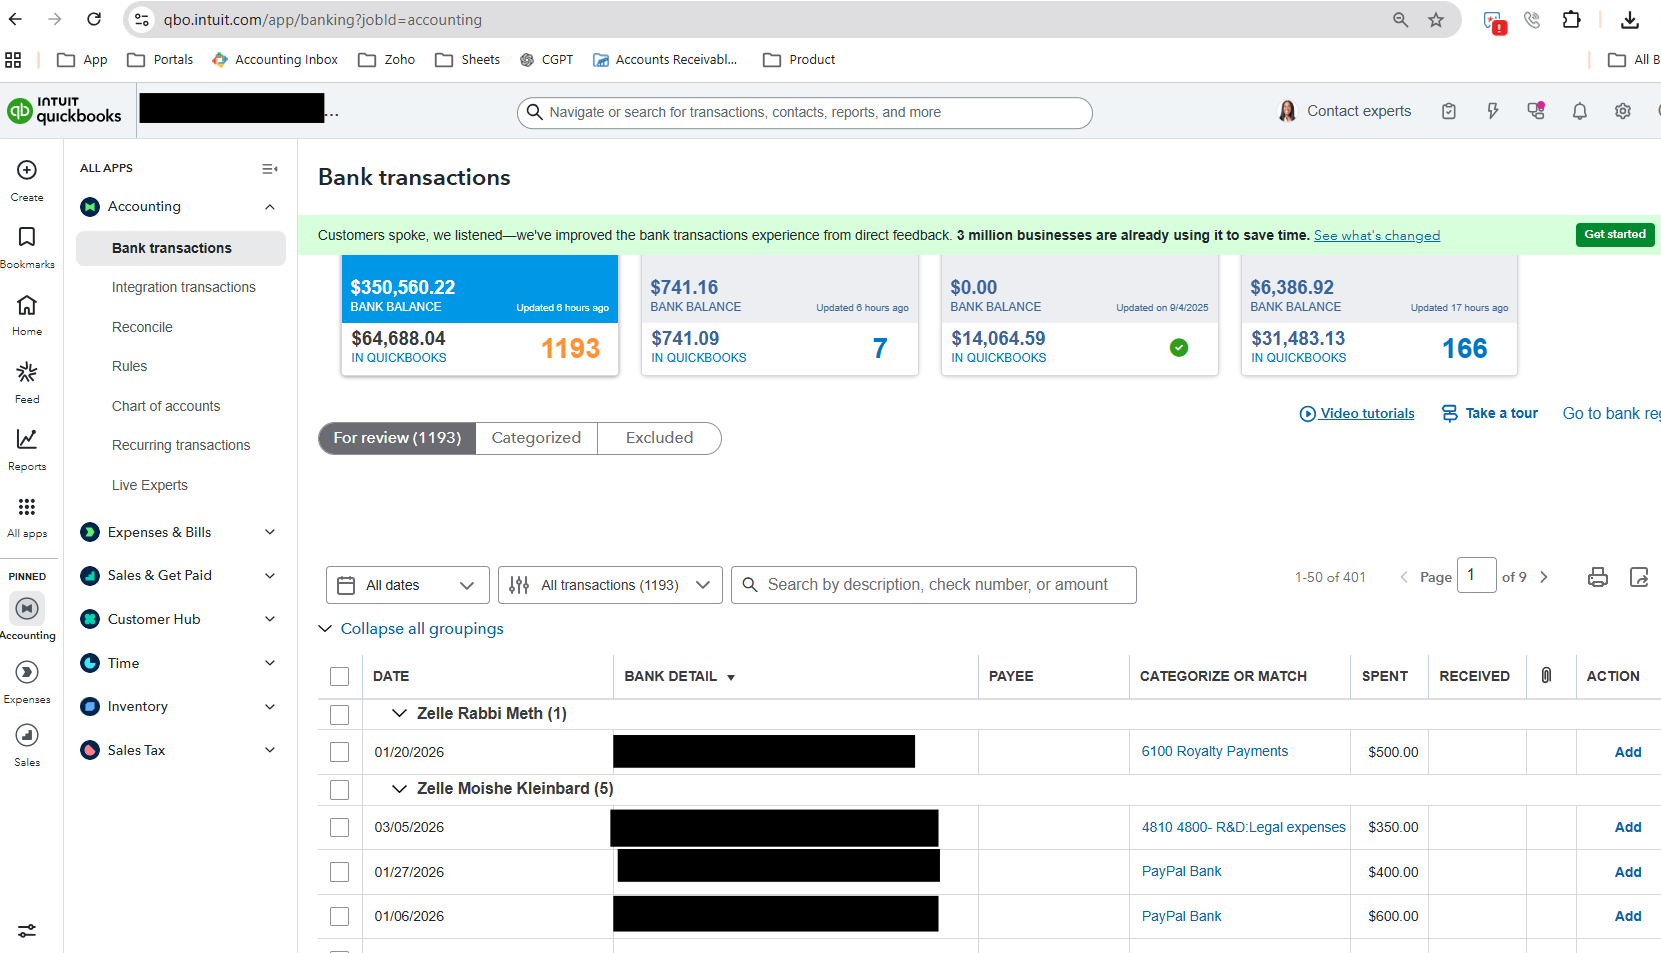Image resolution: width=1661 pixels, height=953 pixels.
Task: Open the notifications bell
Action: click(1580, 111)
